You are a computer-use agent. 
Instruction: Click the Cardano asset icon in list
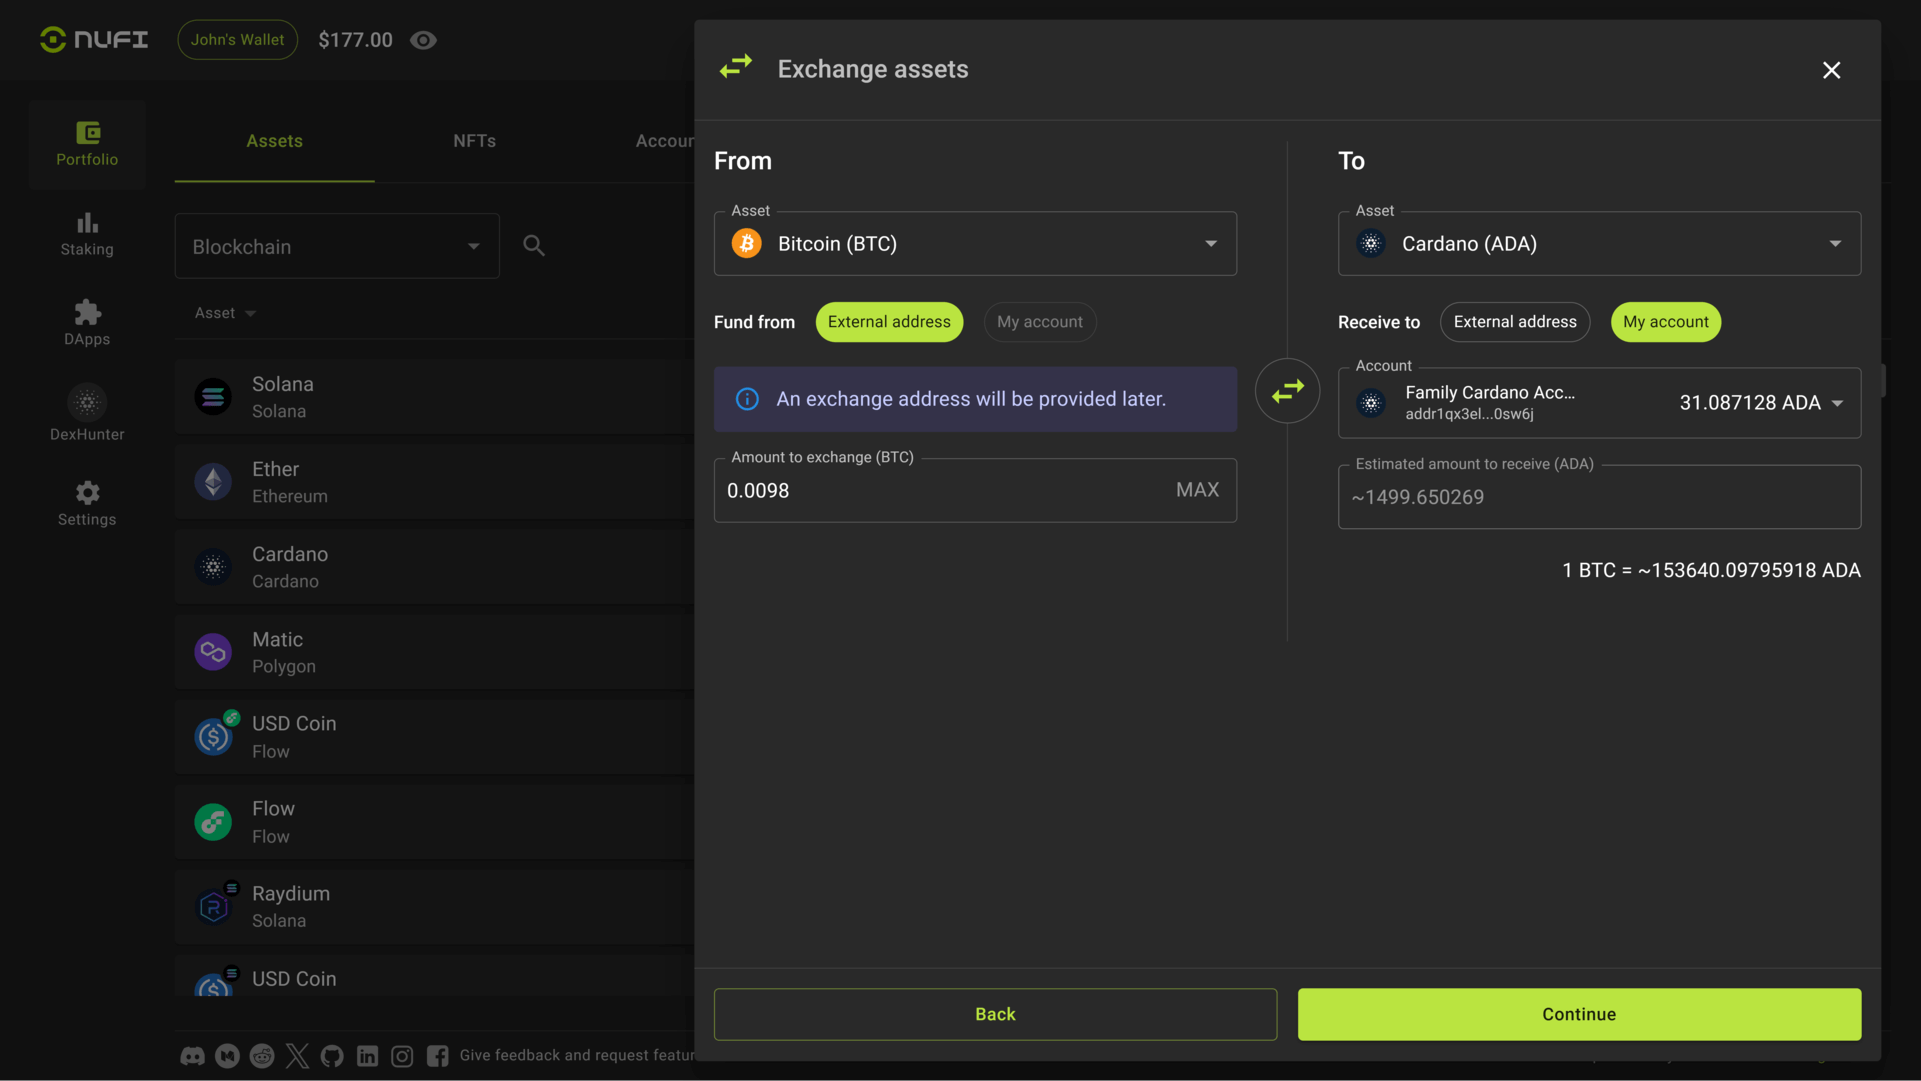click(213, 567)
